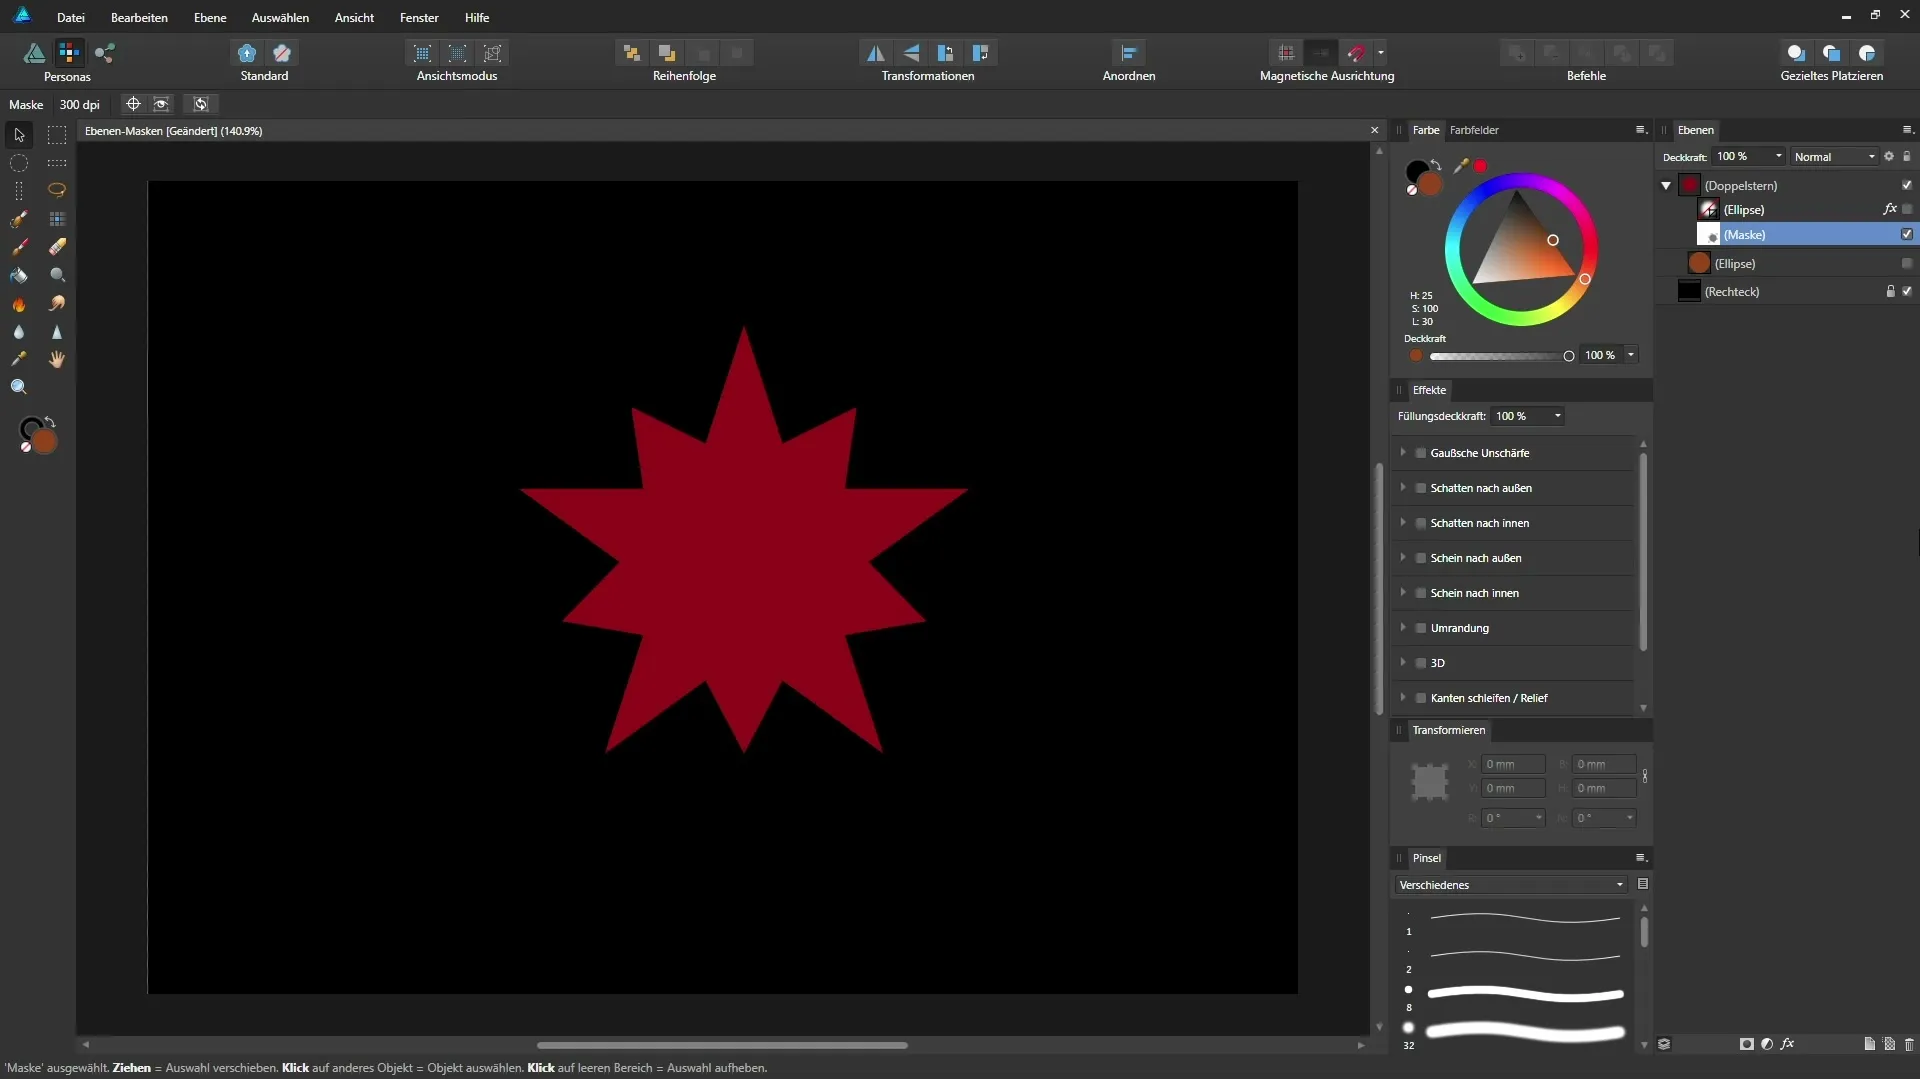The width and height of the screenshot is (1920, 1080).
Task: Select the blur droplet tool
Action: pyautogui.click(x=19, y=332)
